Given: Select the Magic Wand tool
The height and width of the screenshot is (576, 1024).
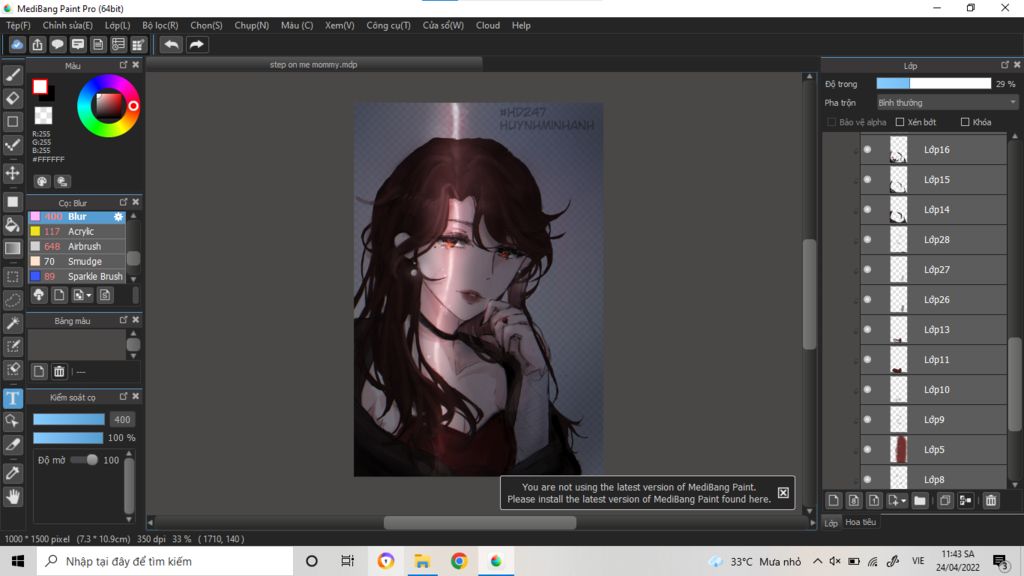Looking at the screenshot, I should click(x=12, y=323).
